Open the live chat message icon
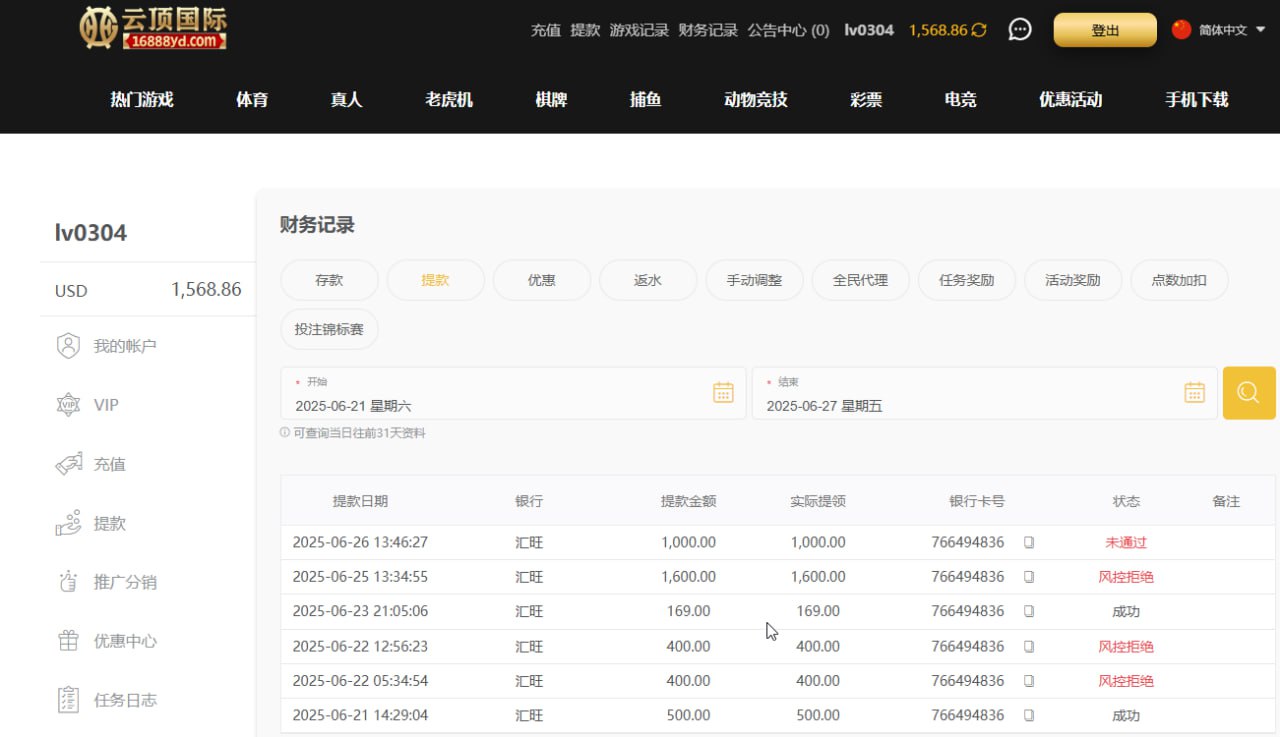The image size is (1280, 737). click(1019, 30)
